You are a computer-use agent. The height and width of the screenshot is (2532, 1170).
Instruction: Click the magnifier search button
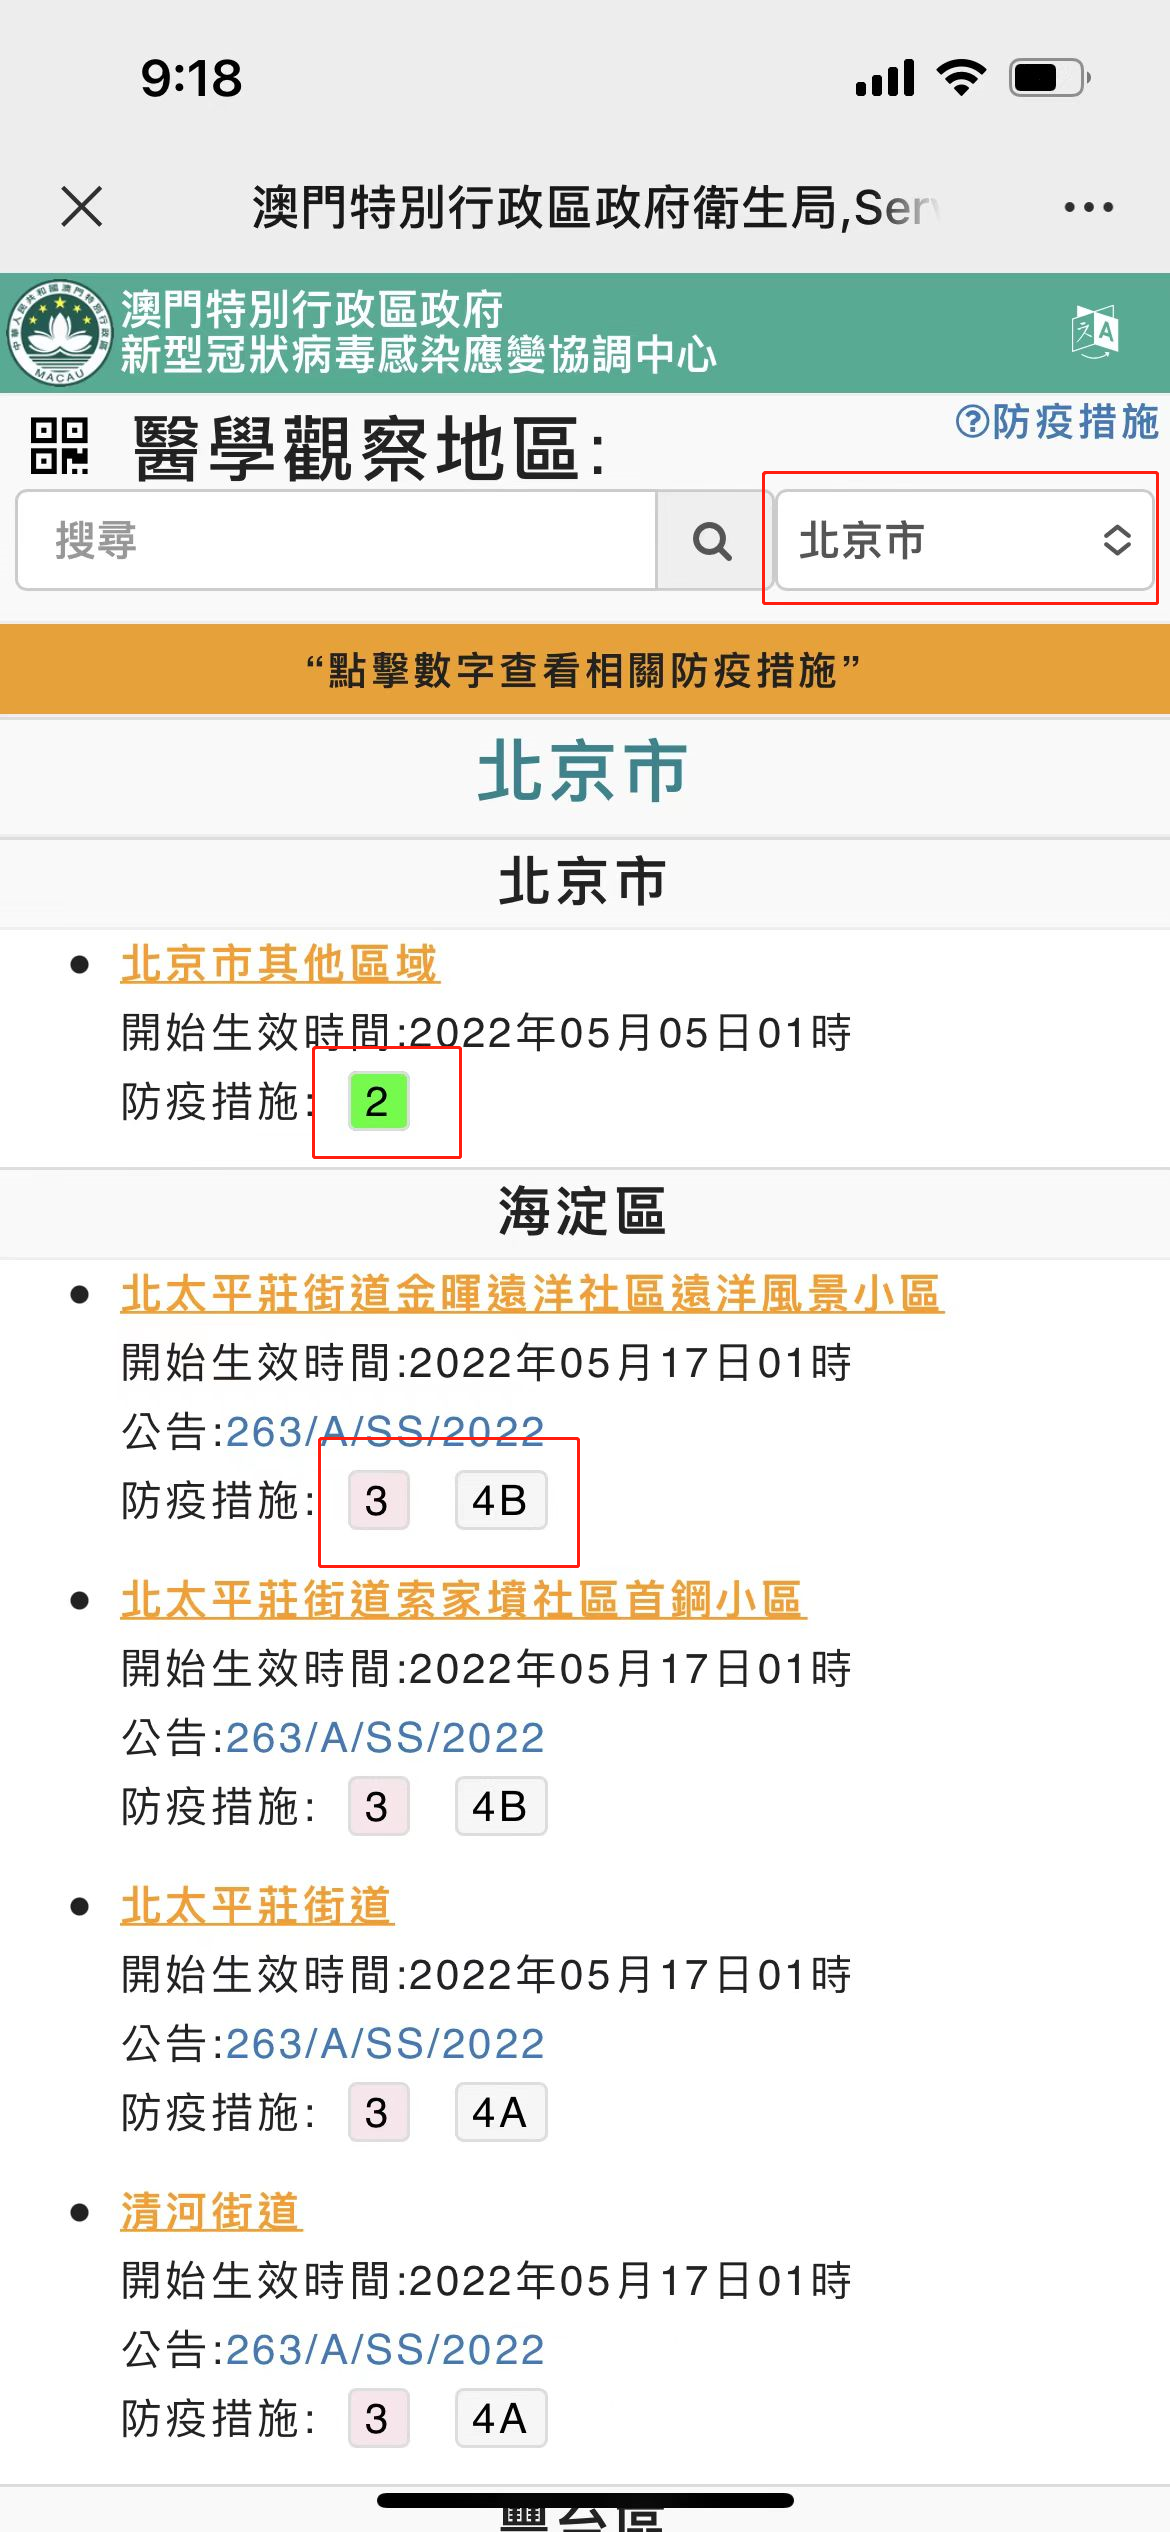pos(711,541)
